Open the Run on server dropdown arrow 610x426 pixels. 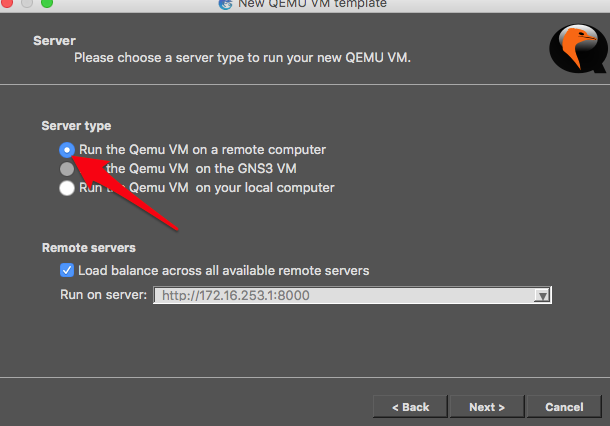tap(542, 295)
